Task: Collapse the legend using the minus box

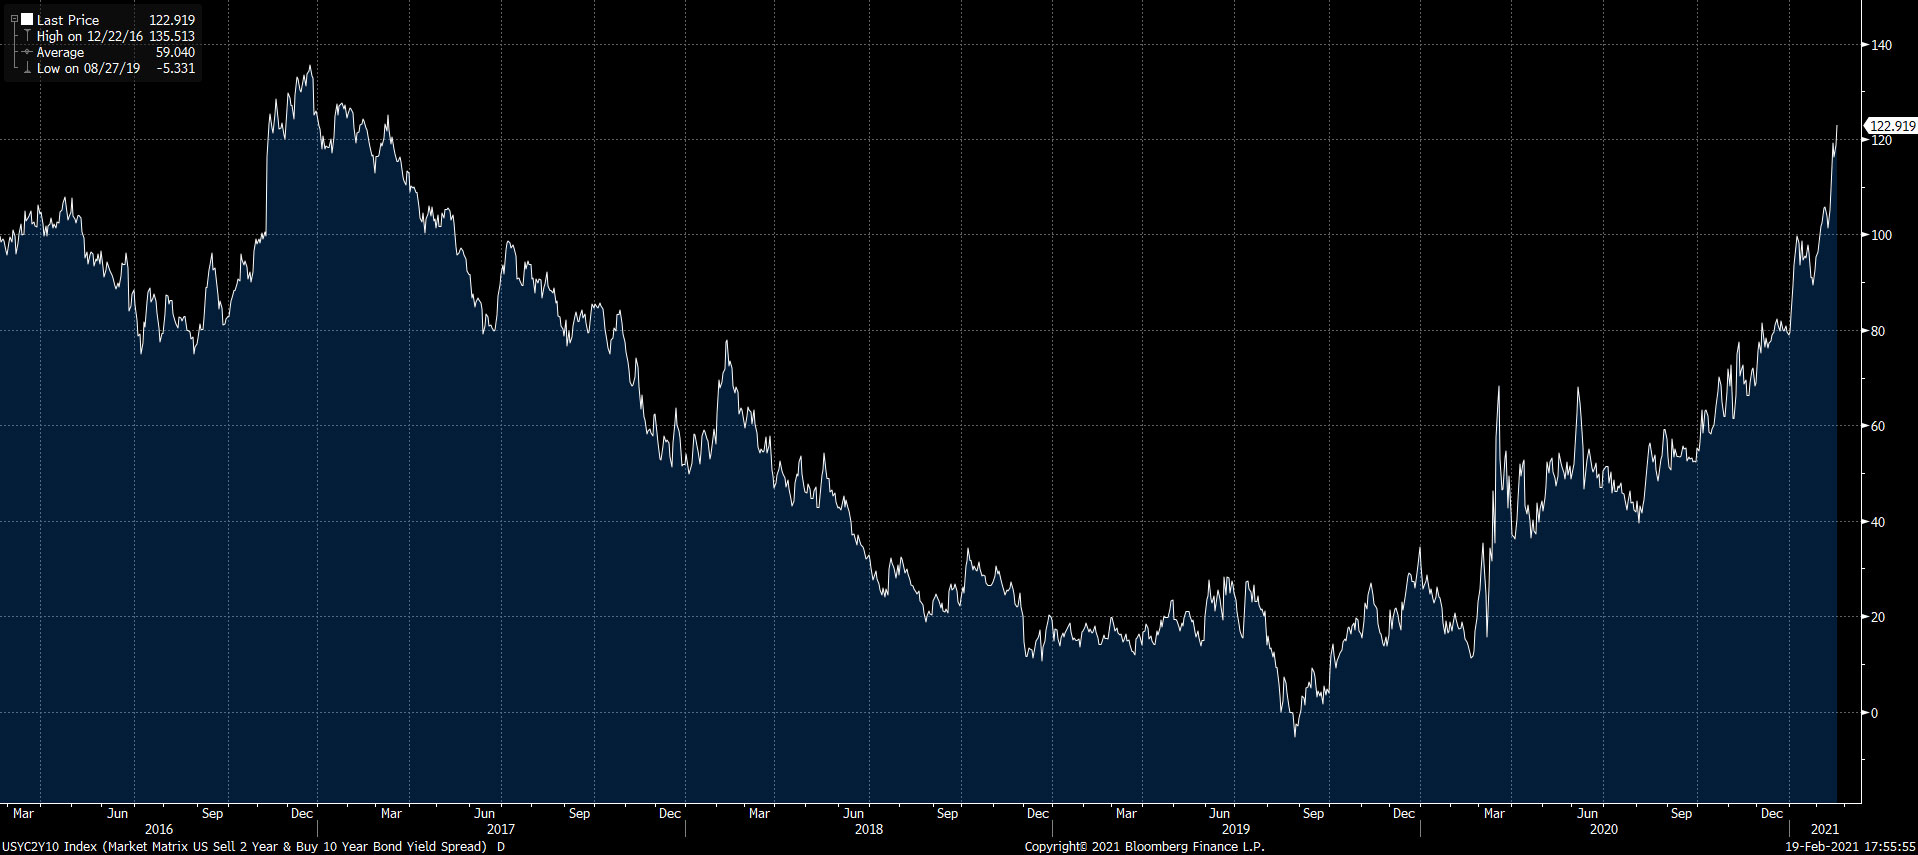Action: [14, 19]
